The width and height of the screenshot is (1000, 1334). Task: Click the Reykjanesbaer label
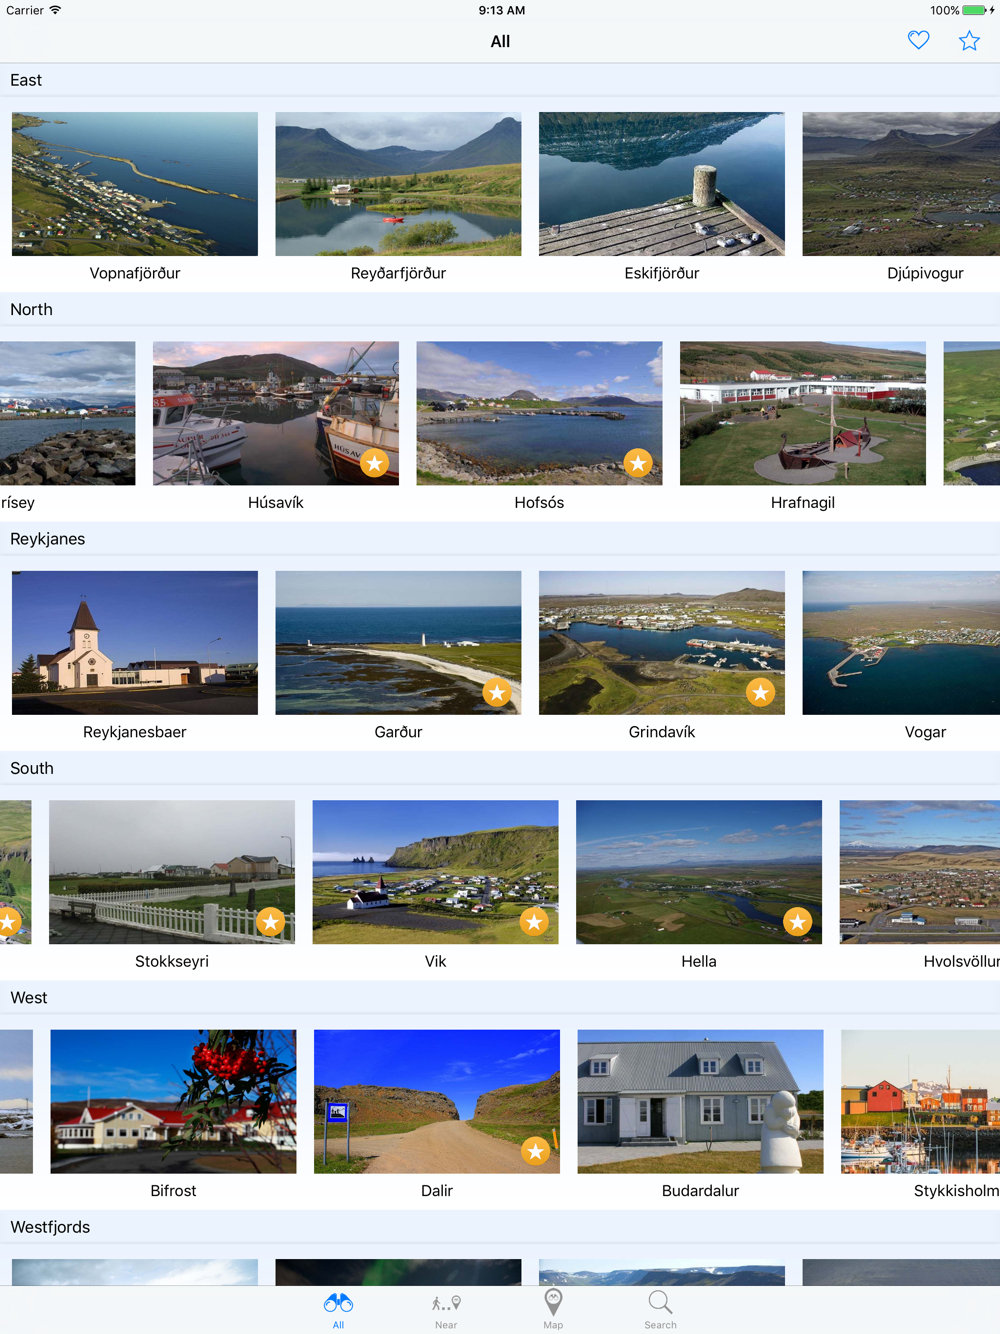pyautogui.click(x=135, y=732)
